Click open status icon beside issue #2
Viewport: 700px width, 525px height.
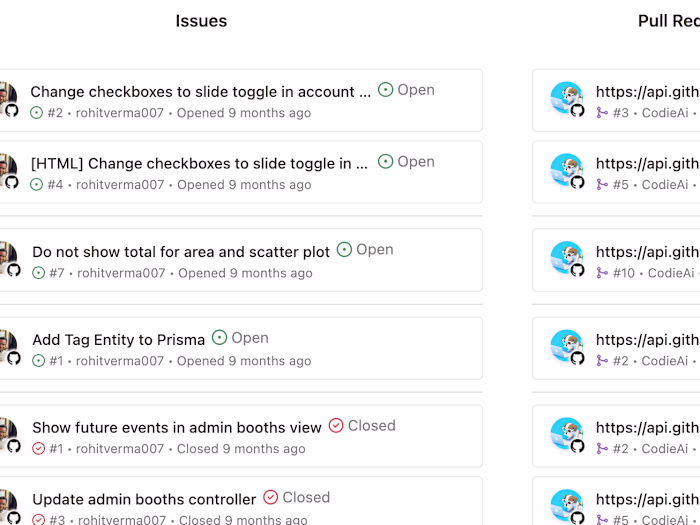pos(37,113)
